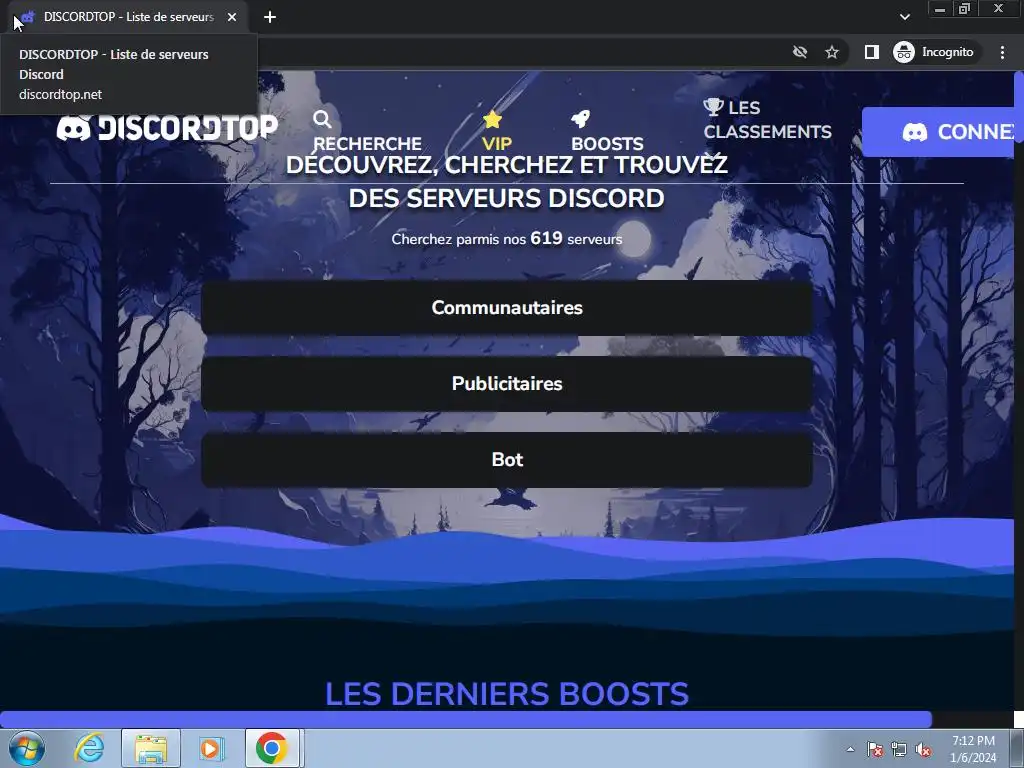The image size is (1024, 768).
Task: Open the Windows Start menu
Action: (26, 748)
